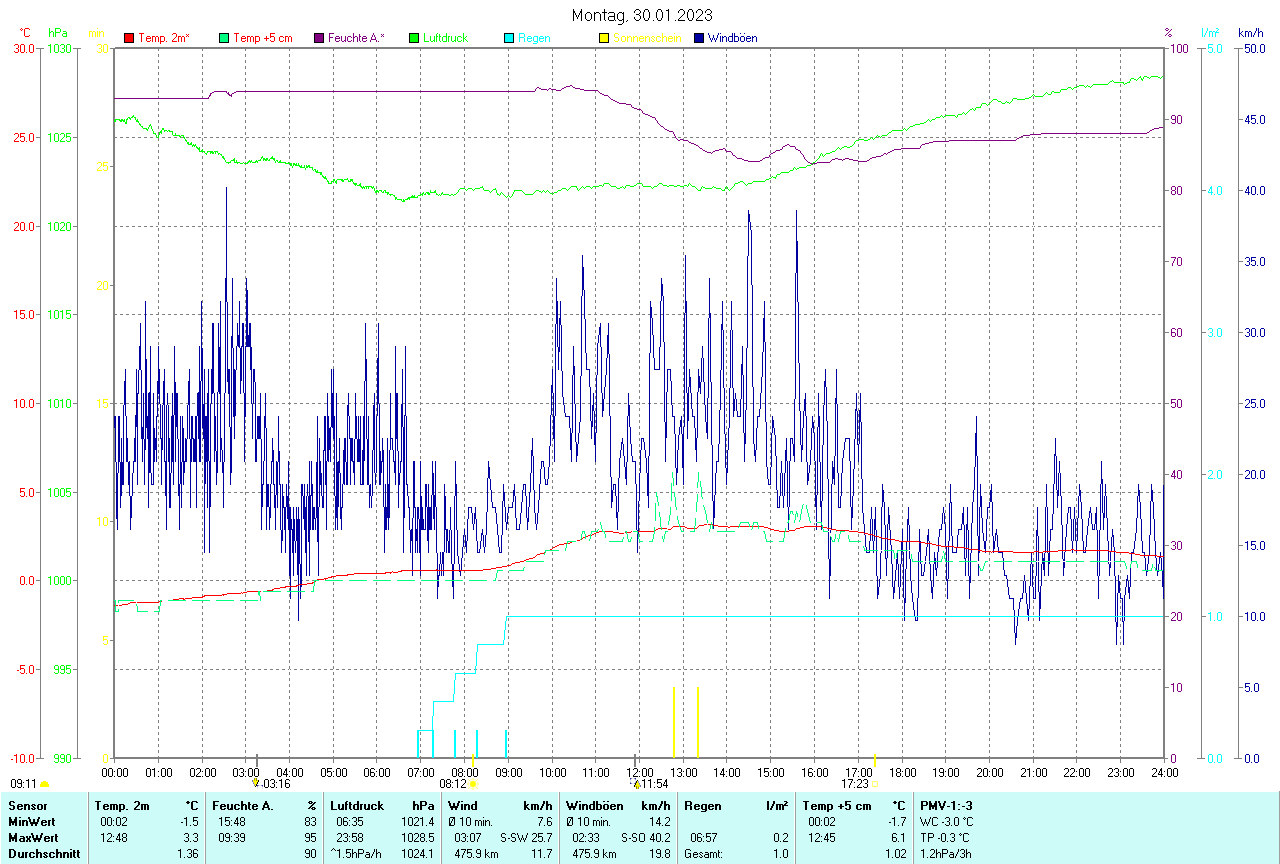Select the 'Sonnenschein' legend label
This screenshot has width=1280, height=864.
tap(647, 38)
